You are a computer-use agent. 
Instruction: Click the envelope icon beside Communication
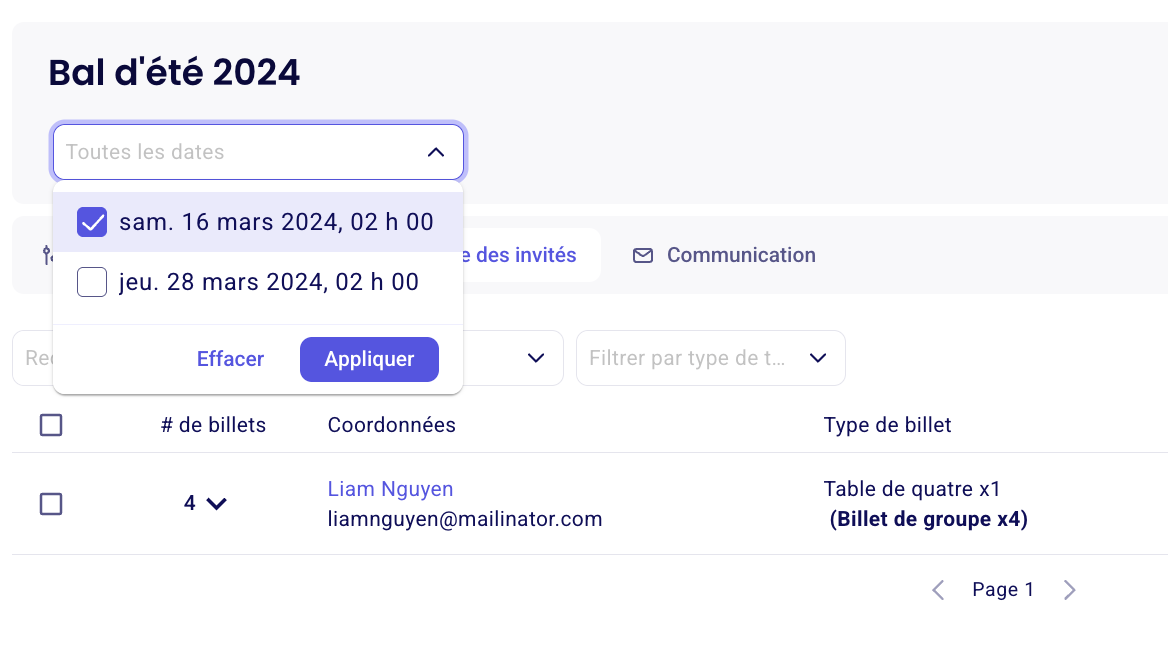pos(643,255)
